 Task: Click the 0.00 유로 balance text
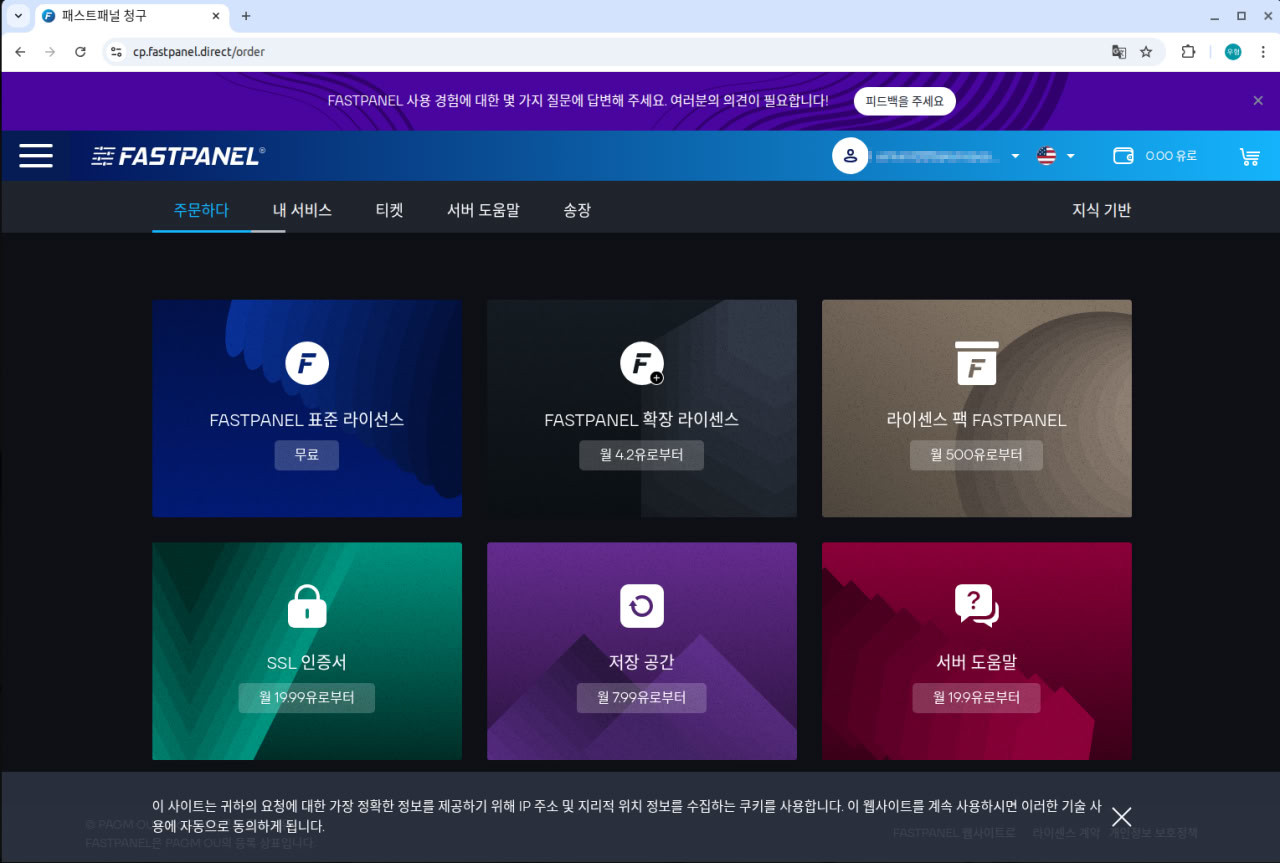[1171, 156]
